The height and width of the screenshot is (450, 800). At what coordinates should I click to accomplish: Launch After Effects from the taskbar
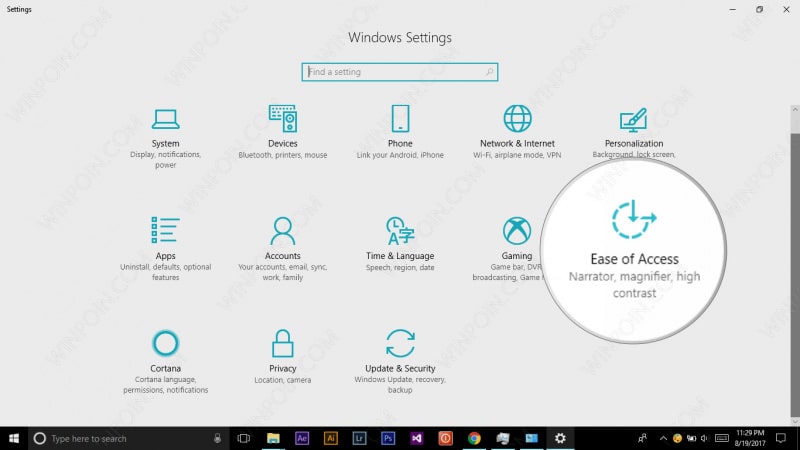point(302,438)
